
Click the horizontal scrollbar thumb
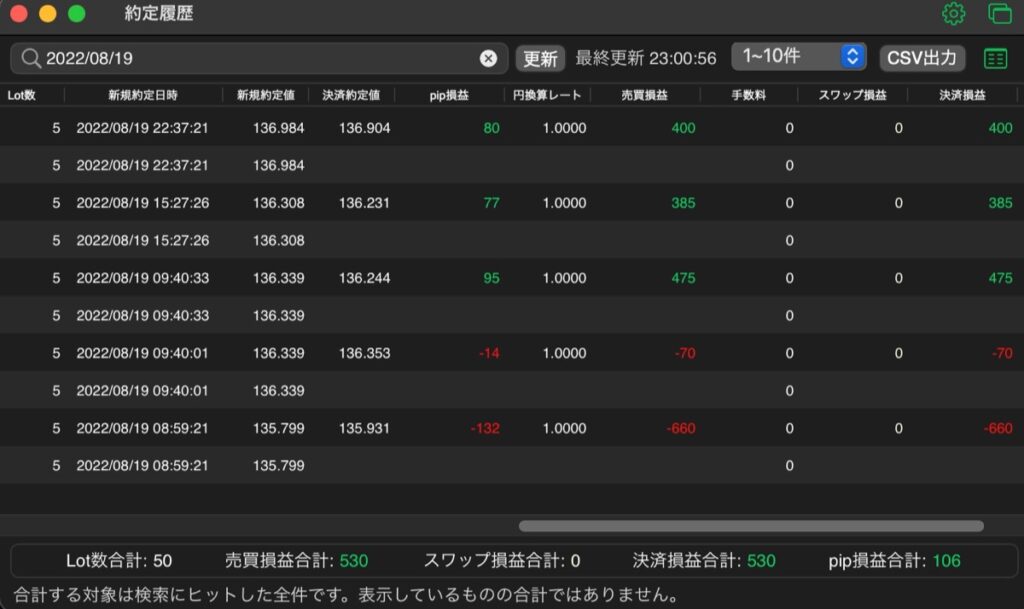751,525
